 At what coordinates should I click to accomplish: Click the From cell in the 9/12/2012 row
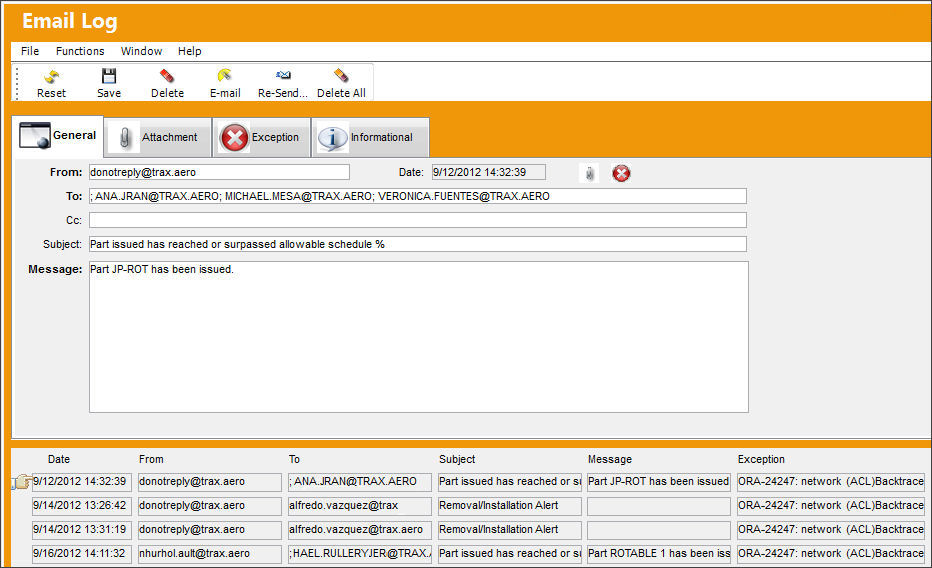click(210, 482)
